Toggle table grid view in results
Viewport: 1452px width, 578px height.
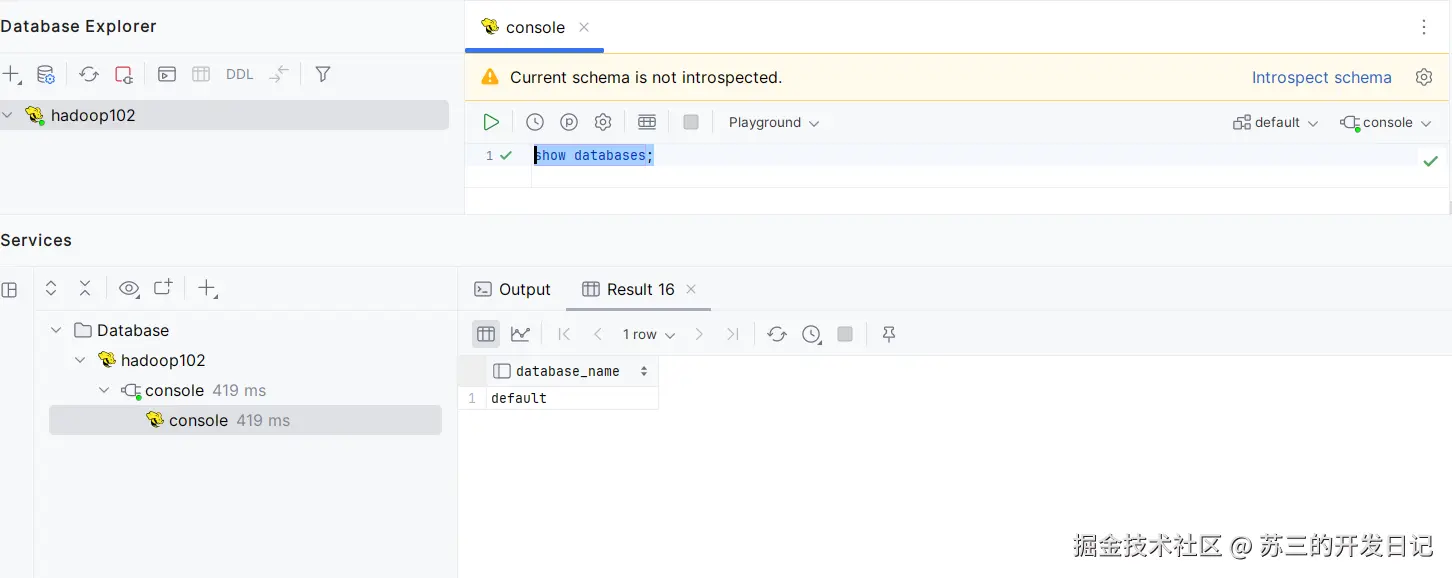[x=486, y=334]
